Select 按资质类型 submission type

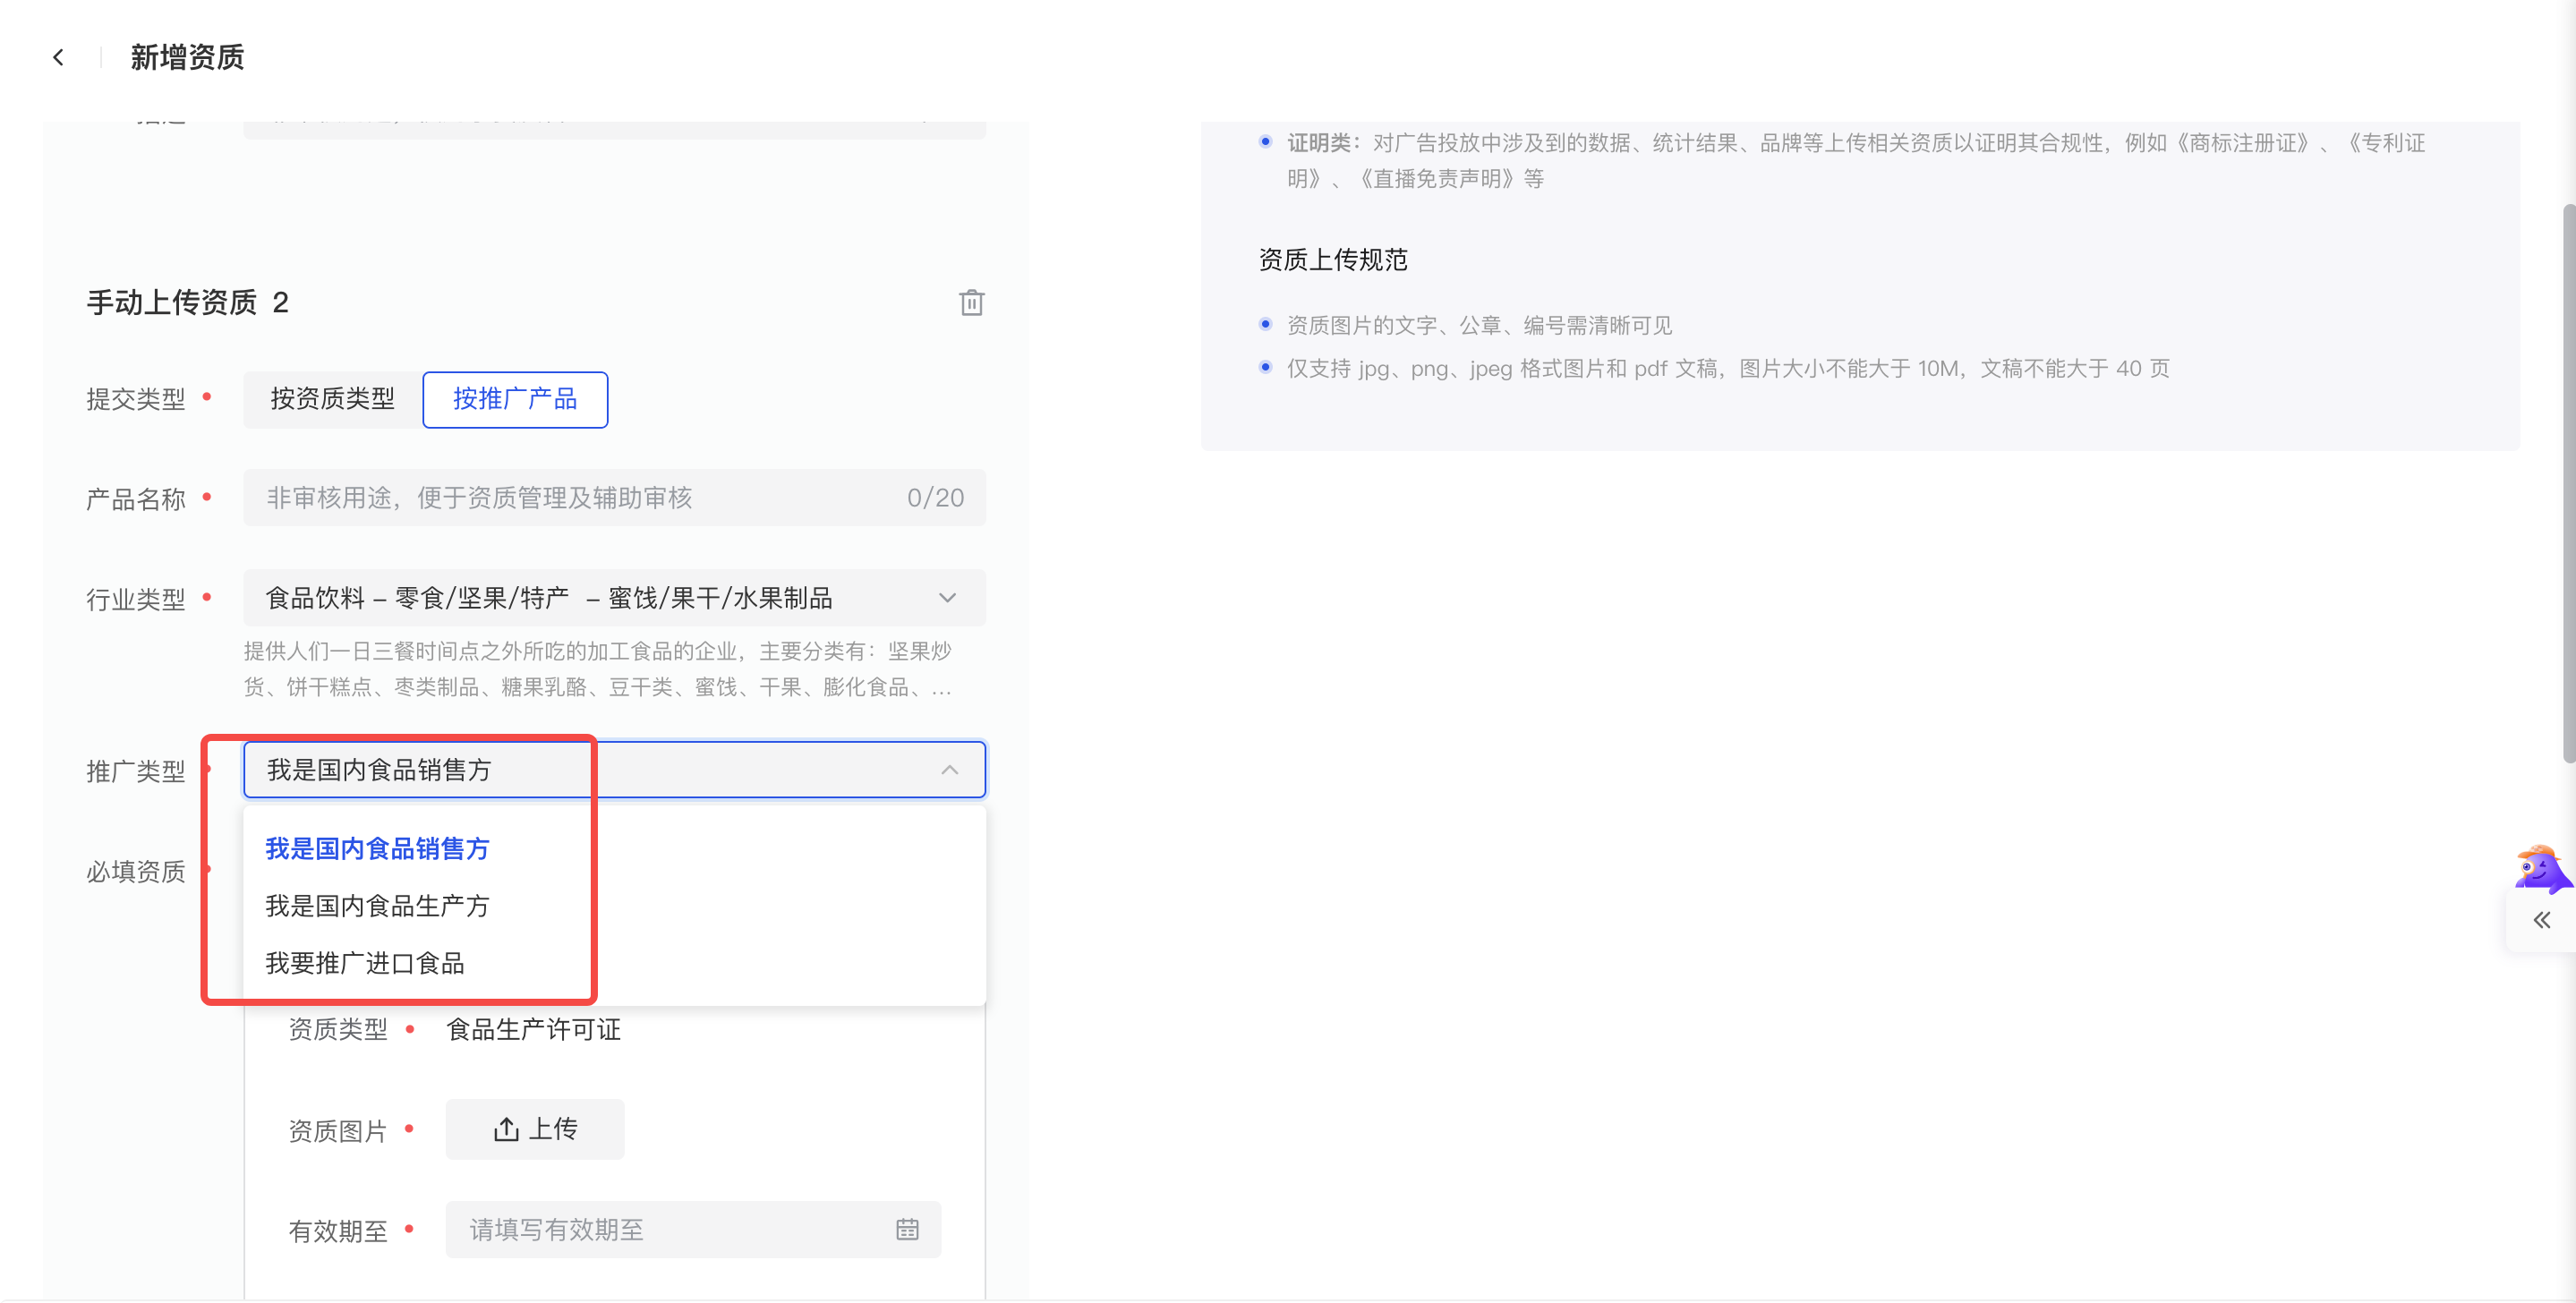click(332, 399)
